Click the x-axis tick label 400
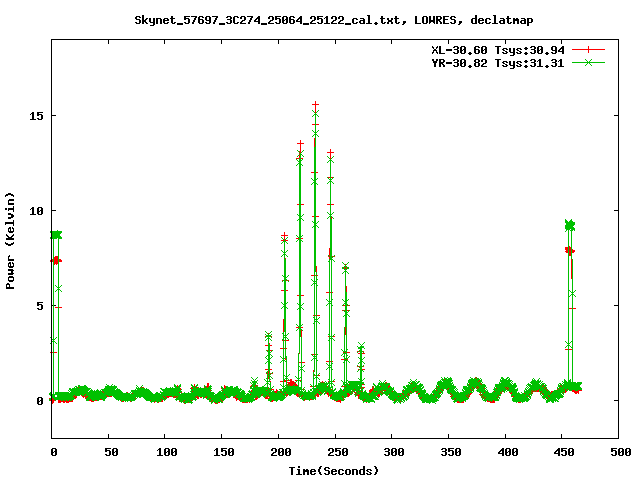This screenshot has width=640, height=480. point(508,452)
